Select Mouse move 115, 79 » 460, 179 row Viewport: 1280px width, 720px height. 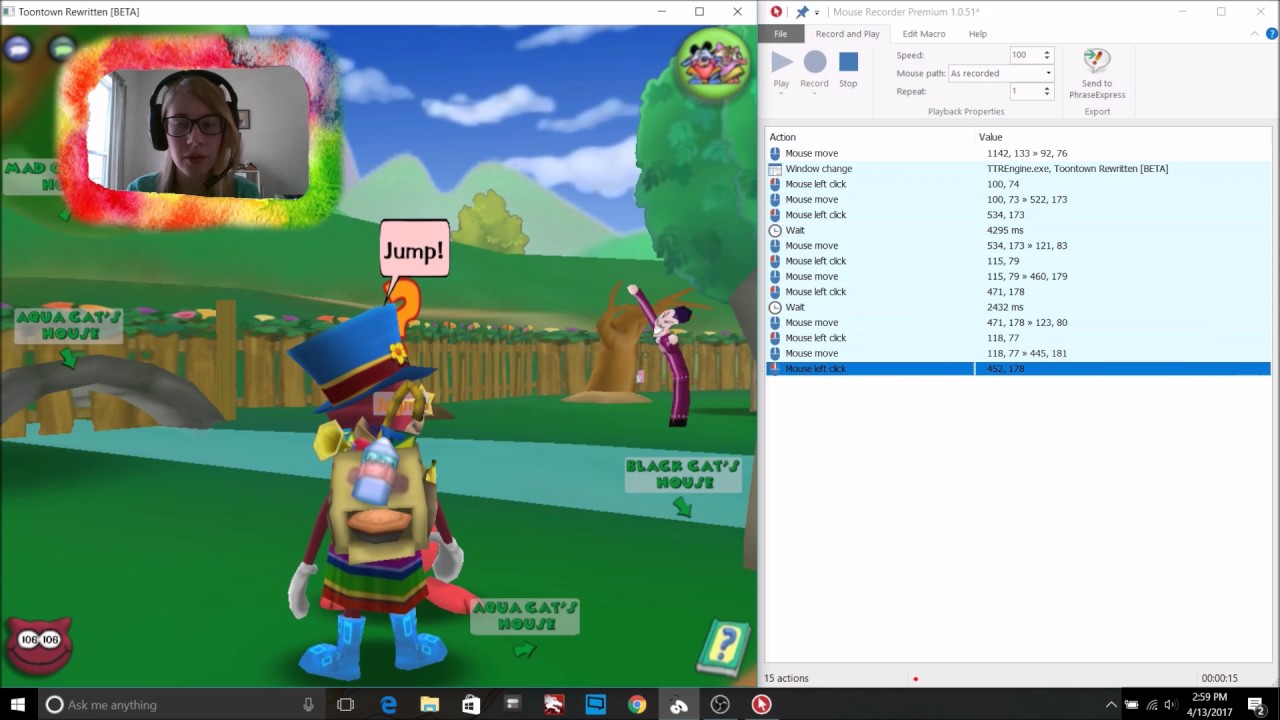1018,276
